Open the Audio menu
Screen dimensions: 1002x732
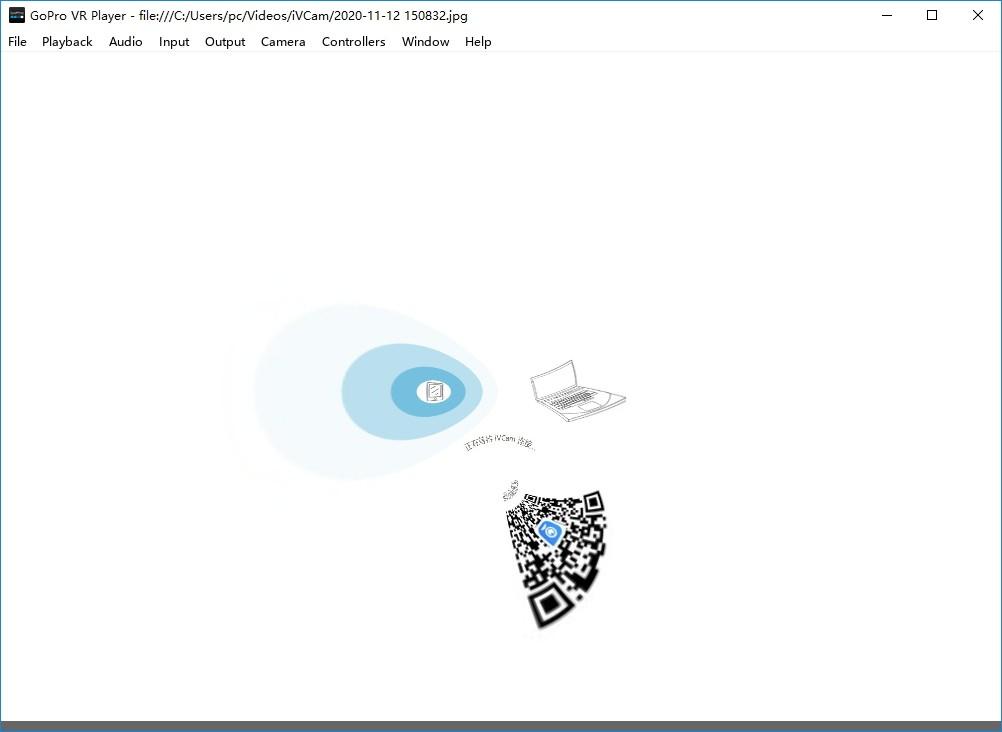[x=125, y=42]
